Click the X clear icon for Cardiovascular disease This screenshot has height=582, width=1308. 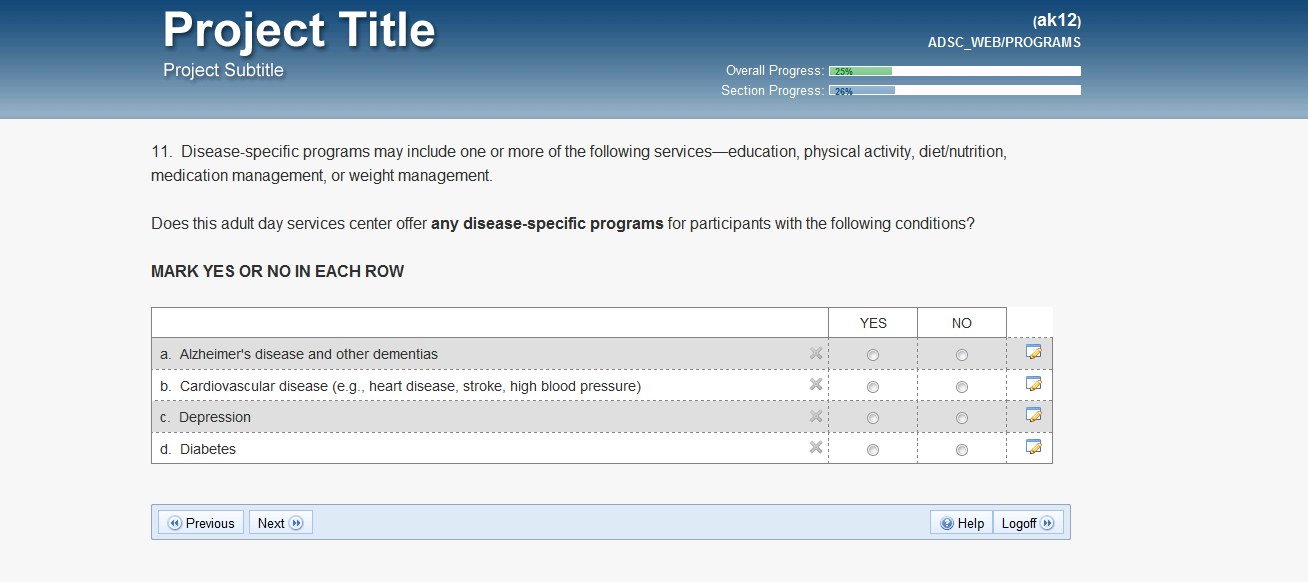coord(816,385)
